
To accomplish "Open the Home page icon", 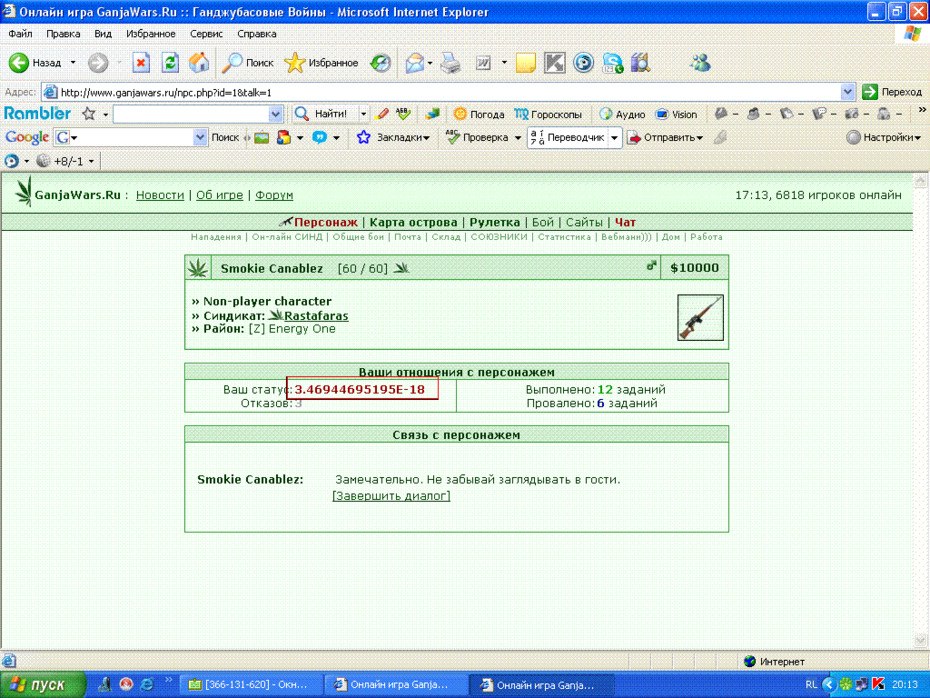I will coord(199,63).
